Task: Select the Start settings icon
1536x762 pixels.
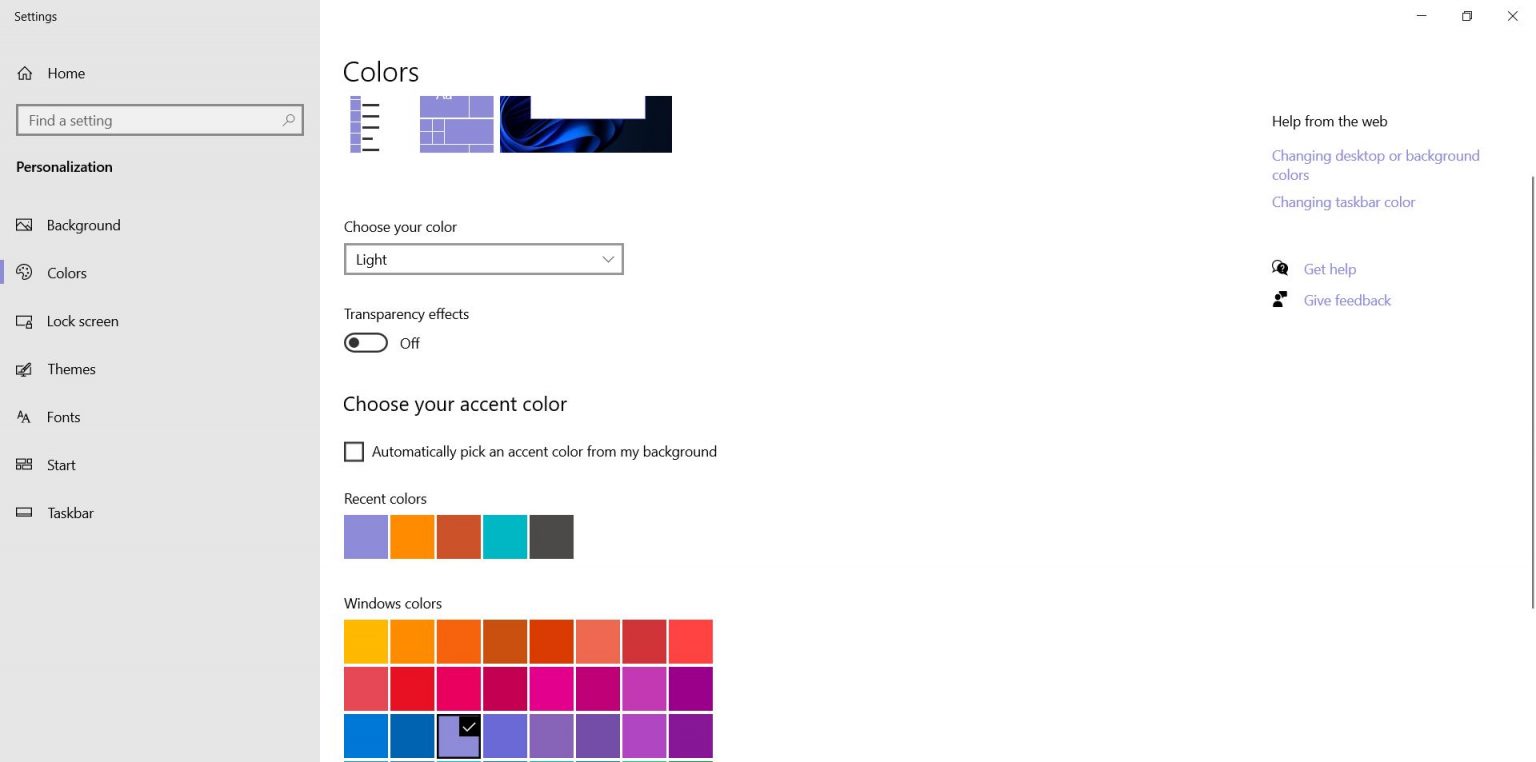Action: (24, 465)
